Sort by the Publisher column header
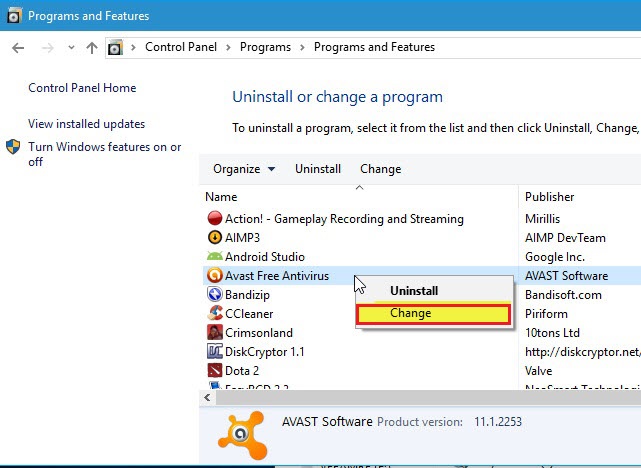The height and width of the screenshot is (468, 641). pyautogui.click(x=549, y=197)
